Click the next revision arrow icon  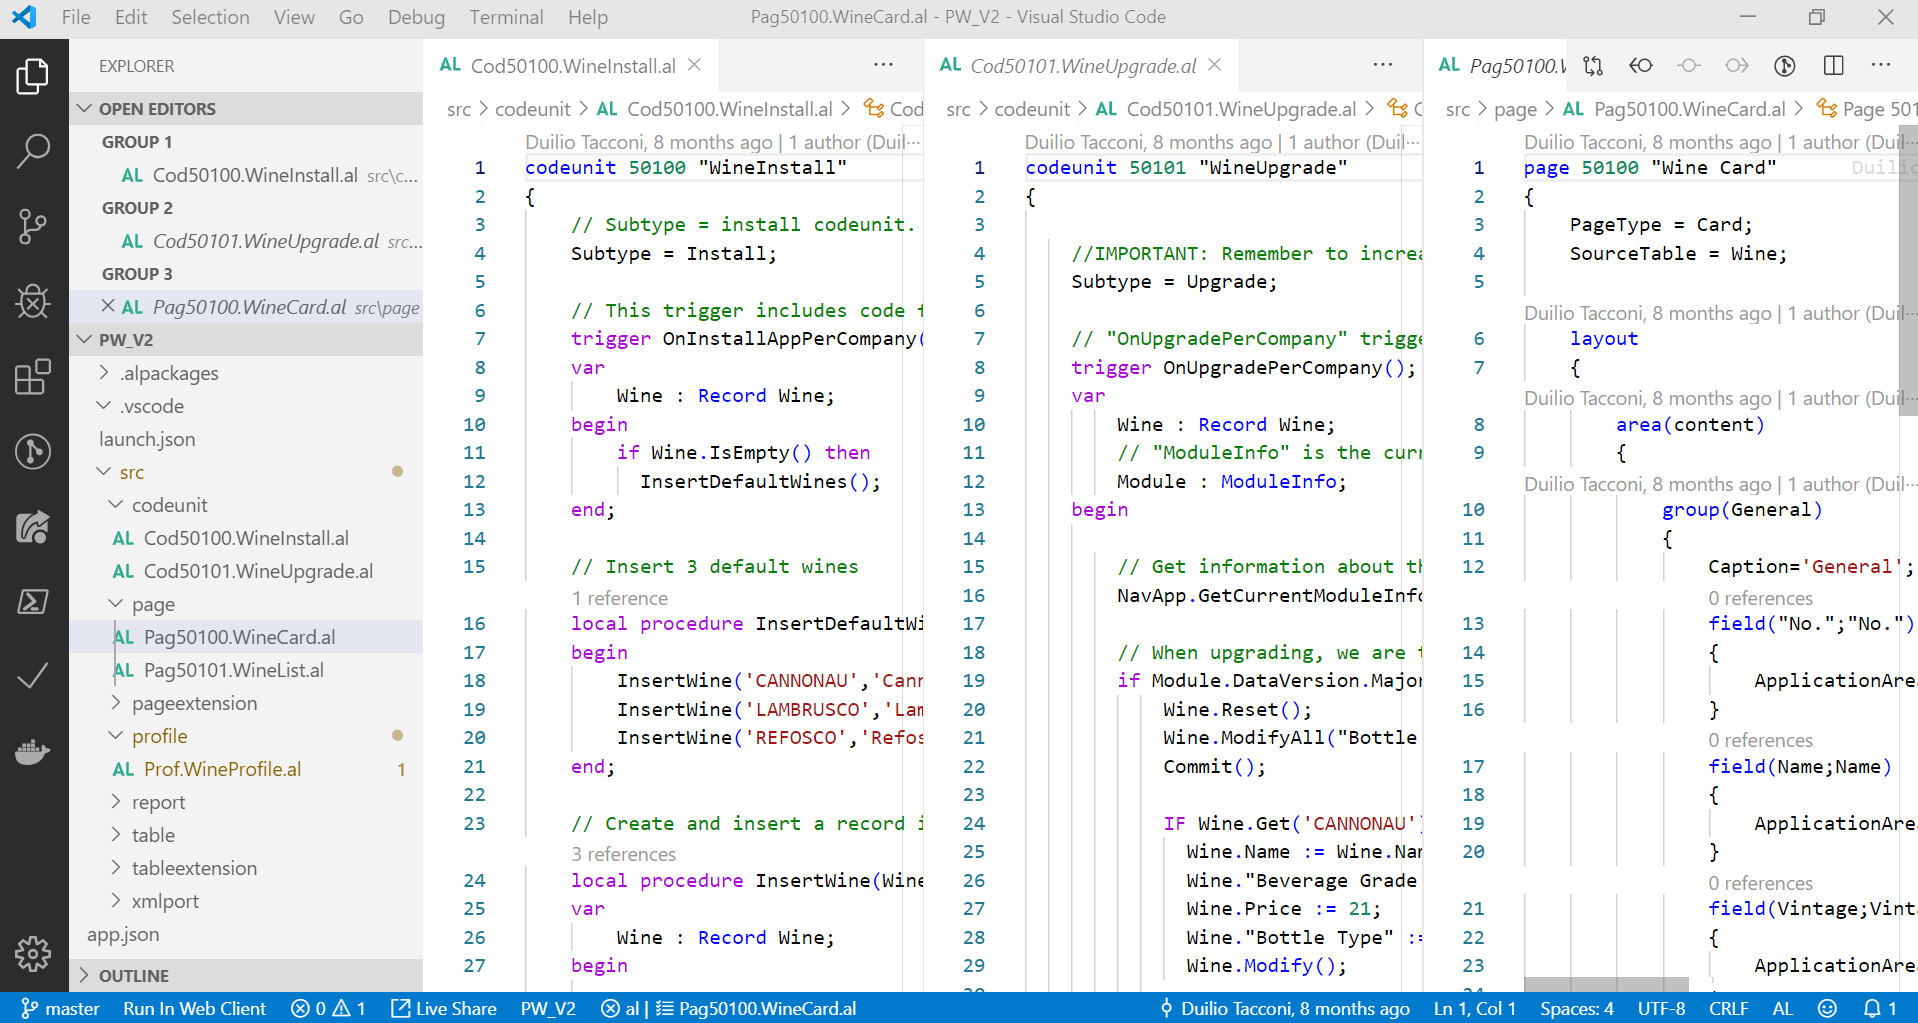tap(1737, 66)
